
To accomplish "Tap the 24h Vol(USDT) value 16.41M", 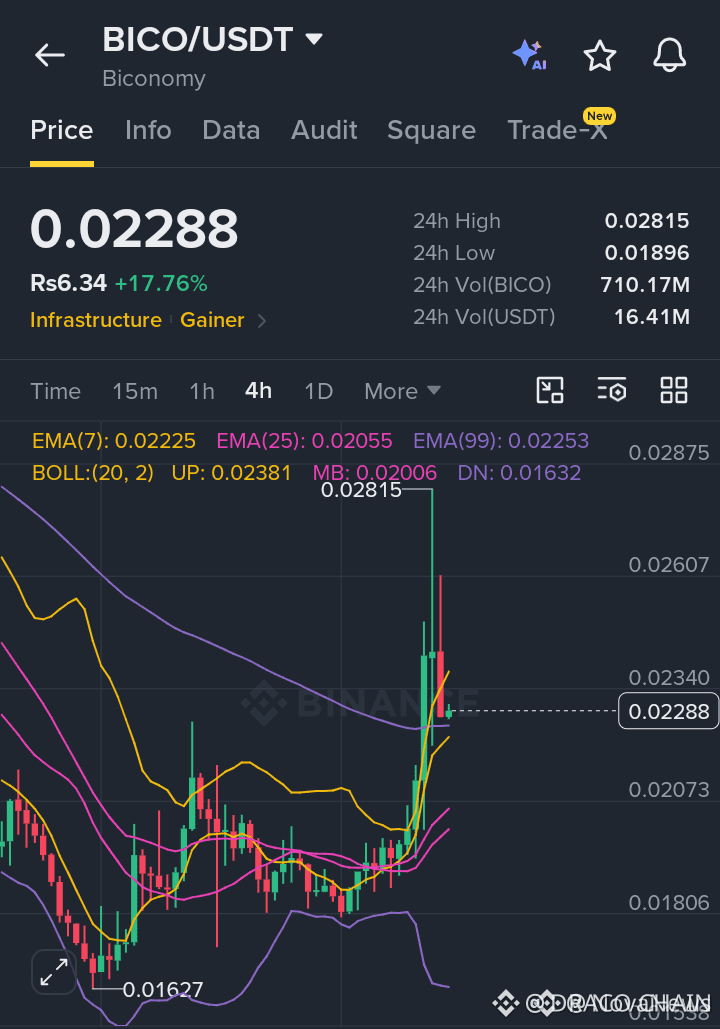I will point(651,317).
